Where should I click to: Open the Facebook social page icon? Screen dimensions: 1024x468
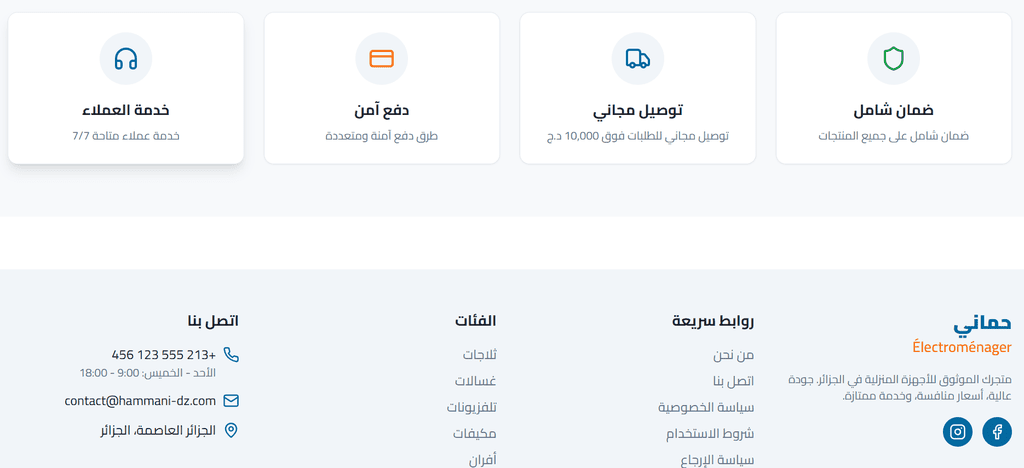point(997,432)
